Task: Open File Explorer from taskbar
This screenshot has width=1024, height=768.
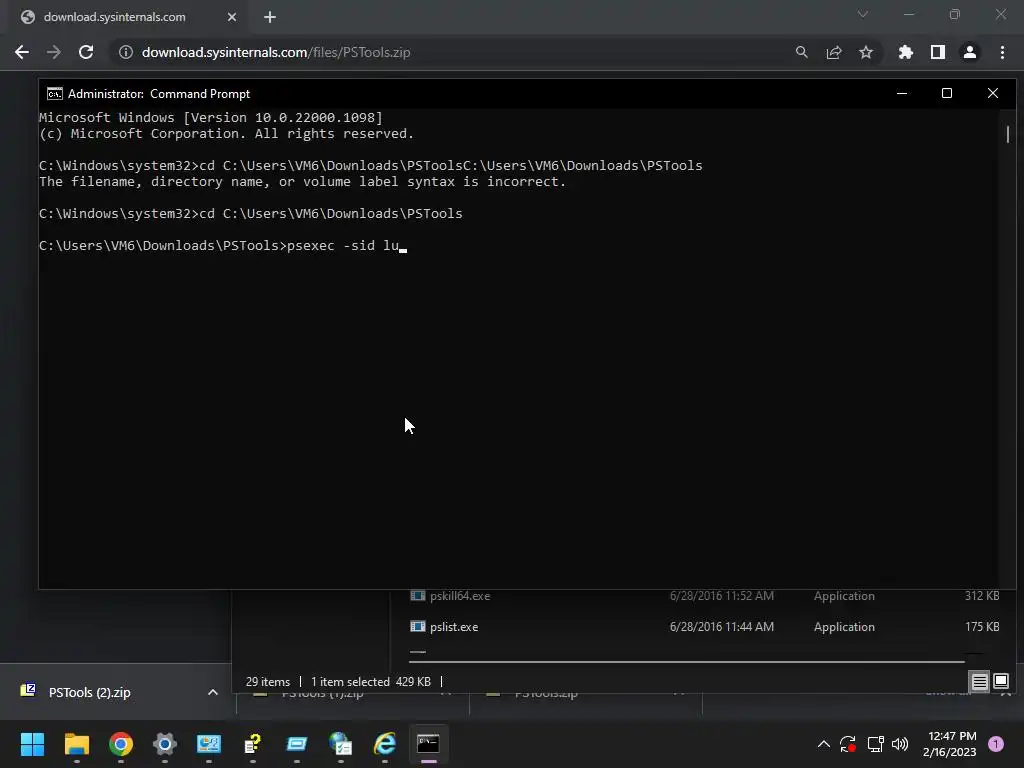Action: point(76,744)
